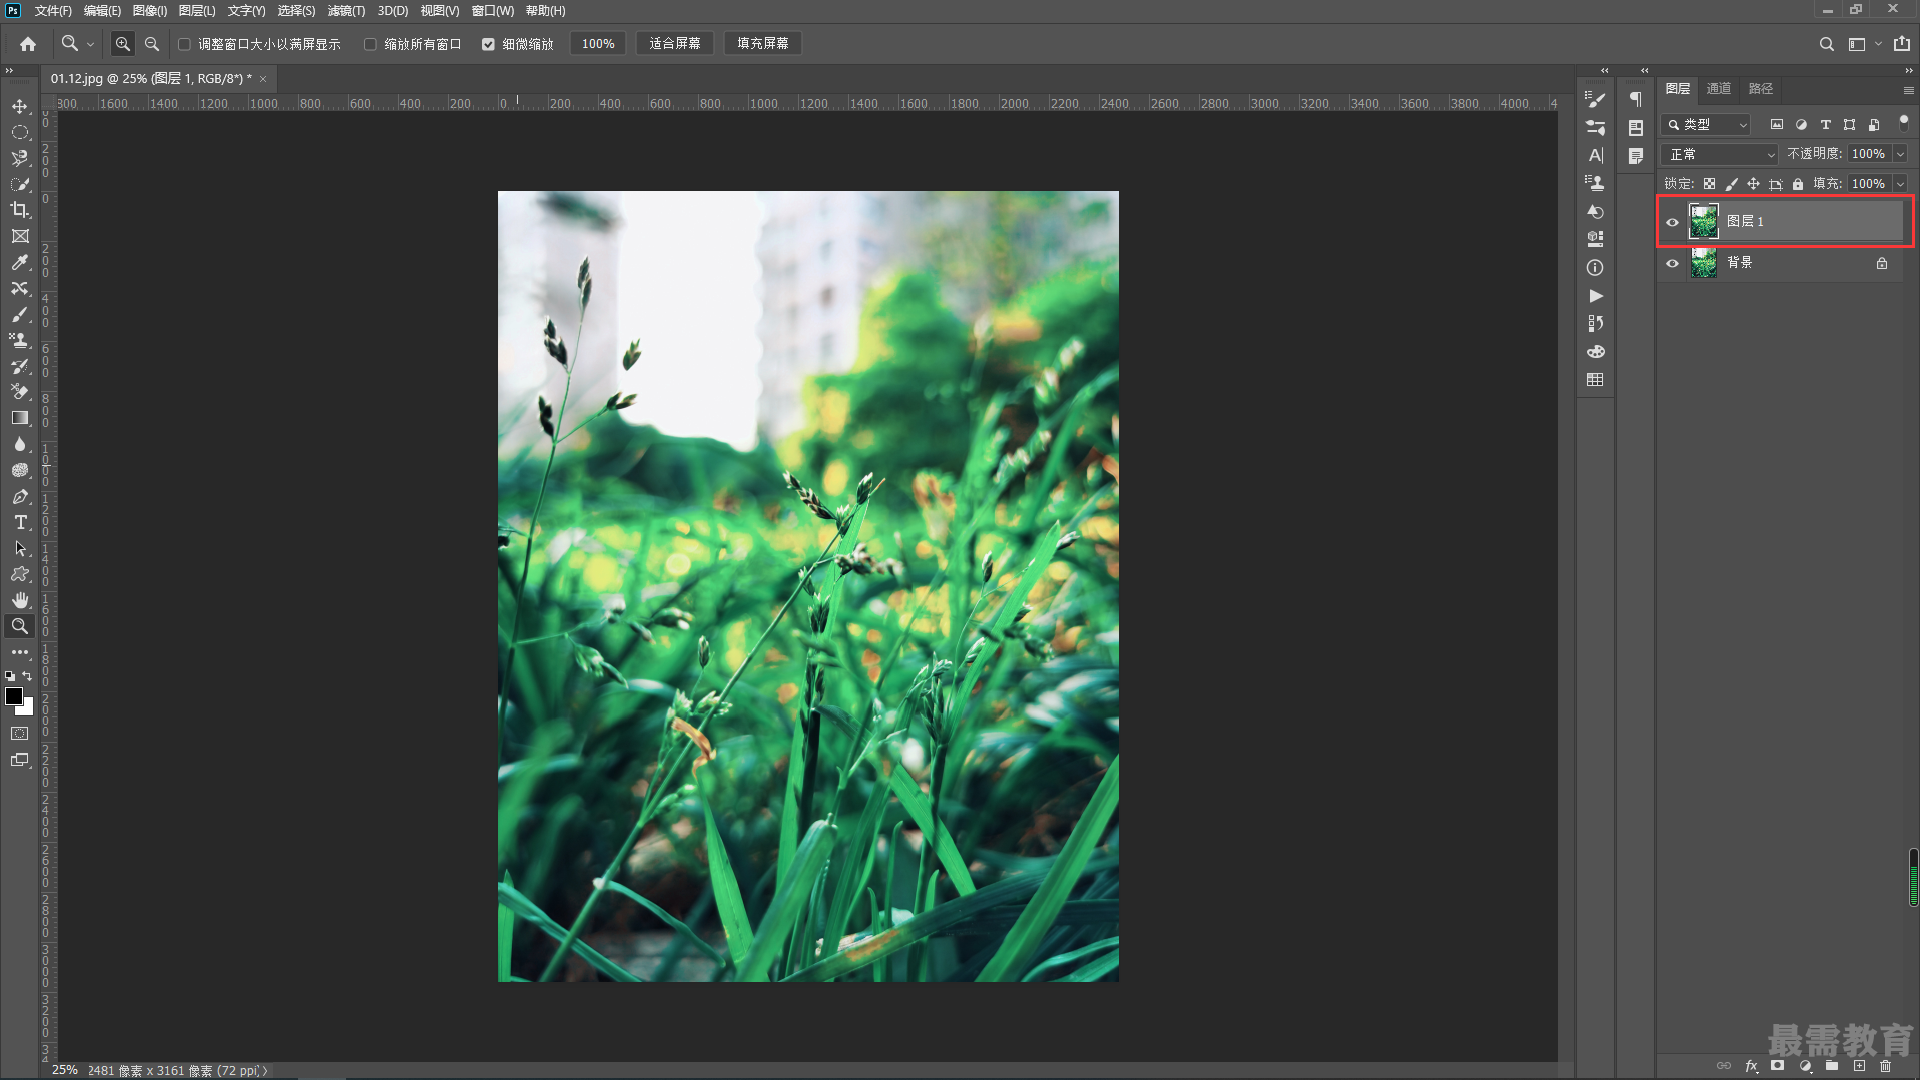This screenshot has width=1920, height=1080.
Task: Select the Crop tool
Action: pos(20,210)
